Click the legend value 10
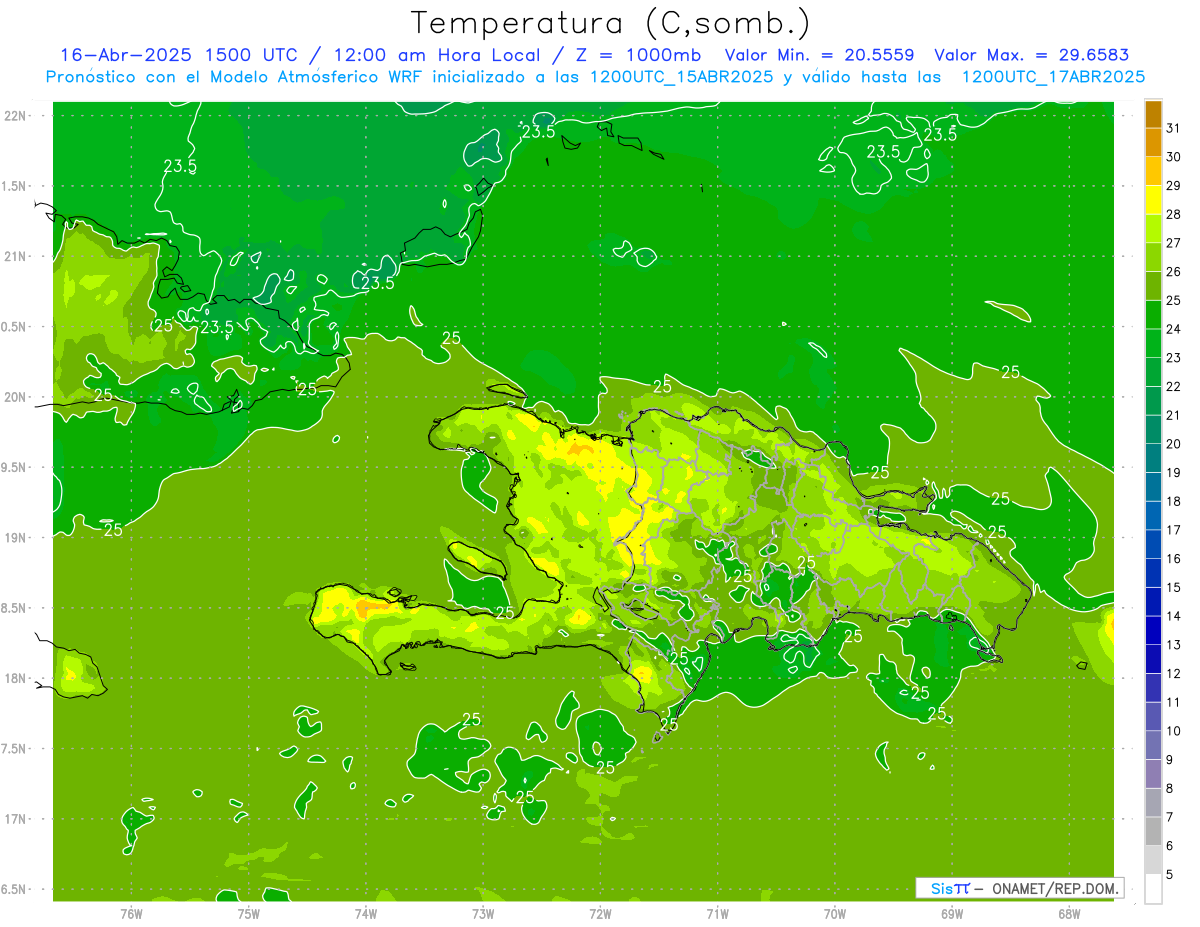This screenshot has width=1200, height=927. pyautogui.click(x=1173, y=731)
